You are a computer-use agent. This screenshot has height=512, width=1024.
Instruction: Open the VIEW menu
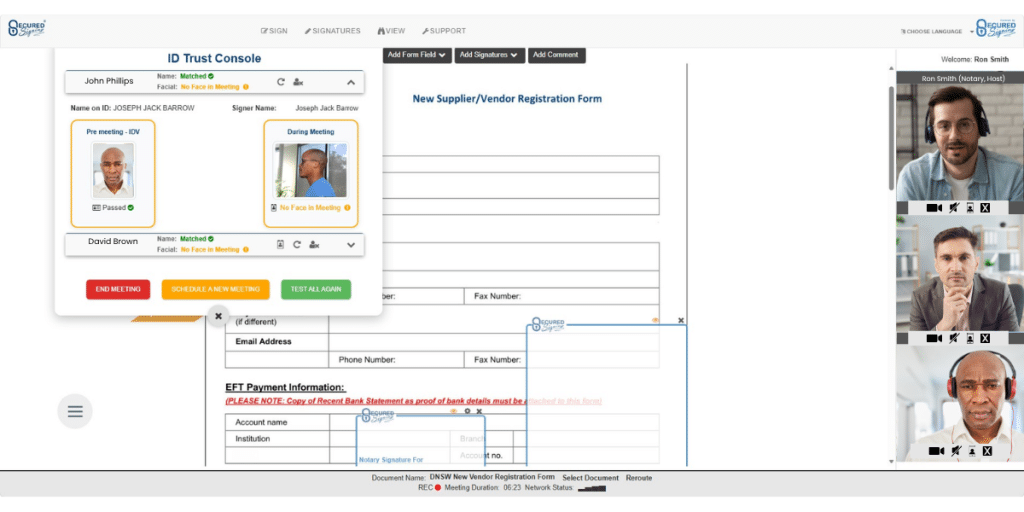[391, 31]
